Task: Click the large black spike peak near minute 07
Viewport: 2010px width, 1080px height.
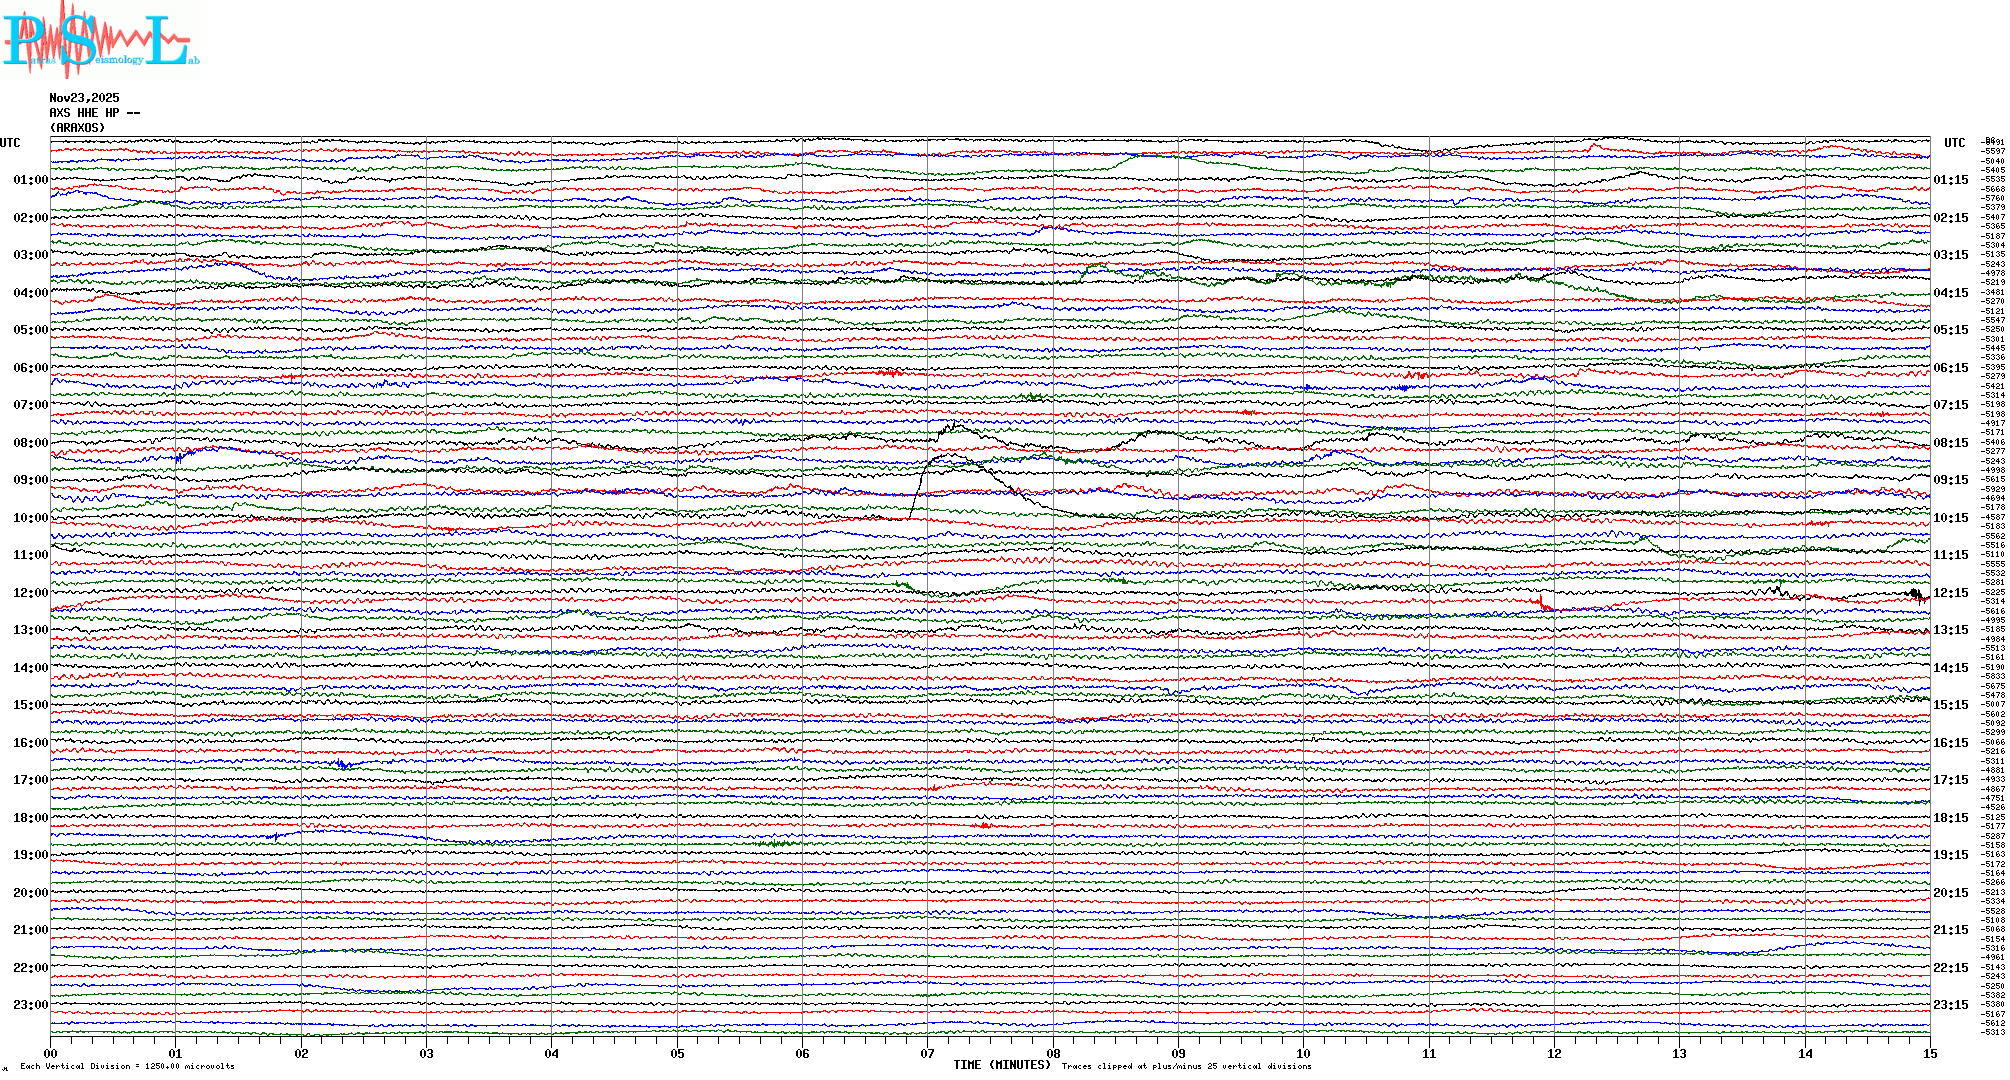Action: (x=950, y=455)
